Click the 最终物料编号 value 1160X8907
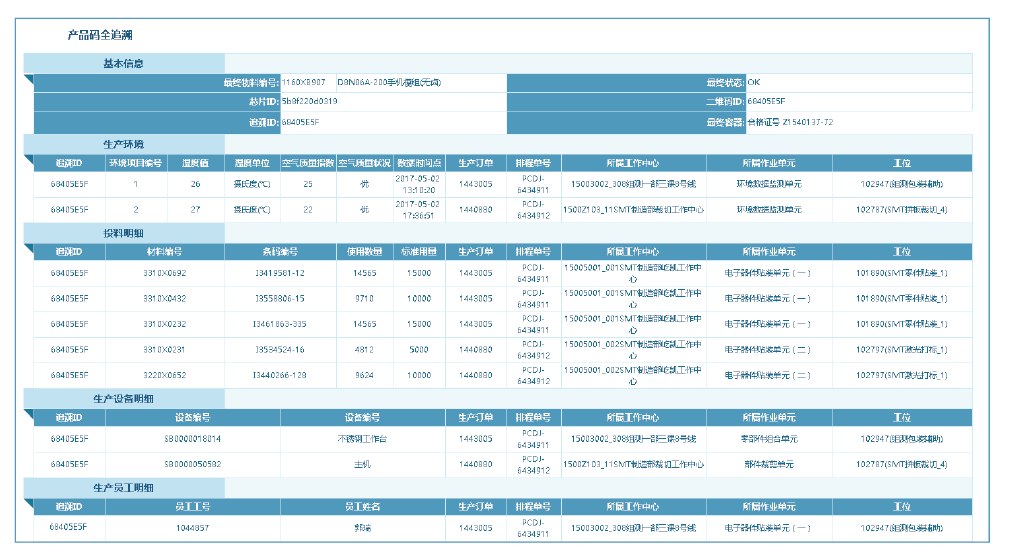Screen dimensions: 1016x557 point(303,82)
